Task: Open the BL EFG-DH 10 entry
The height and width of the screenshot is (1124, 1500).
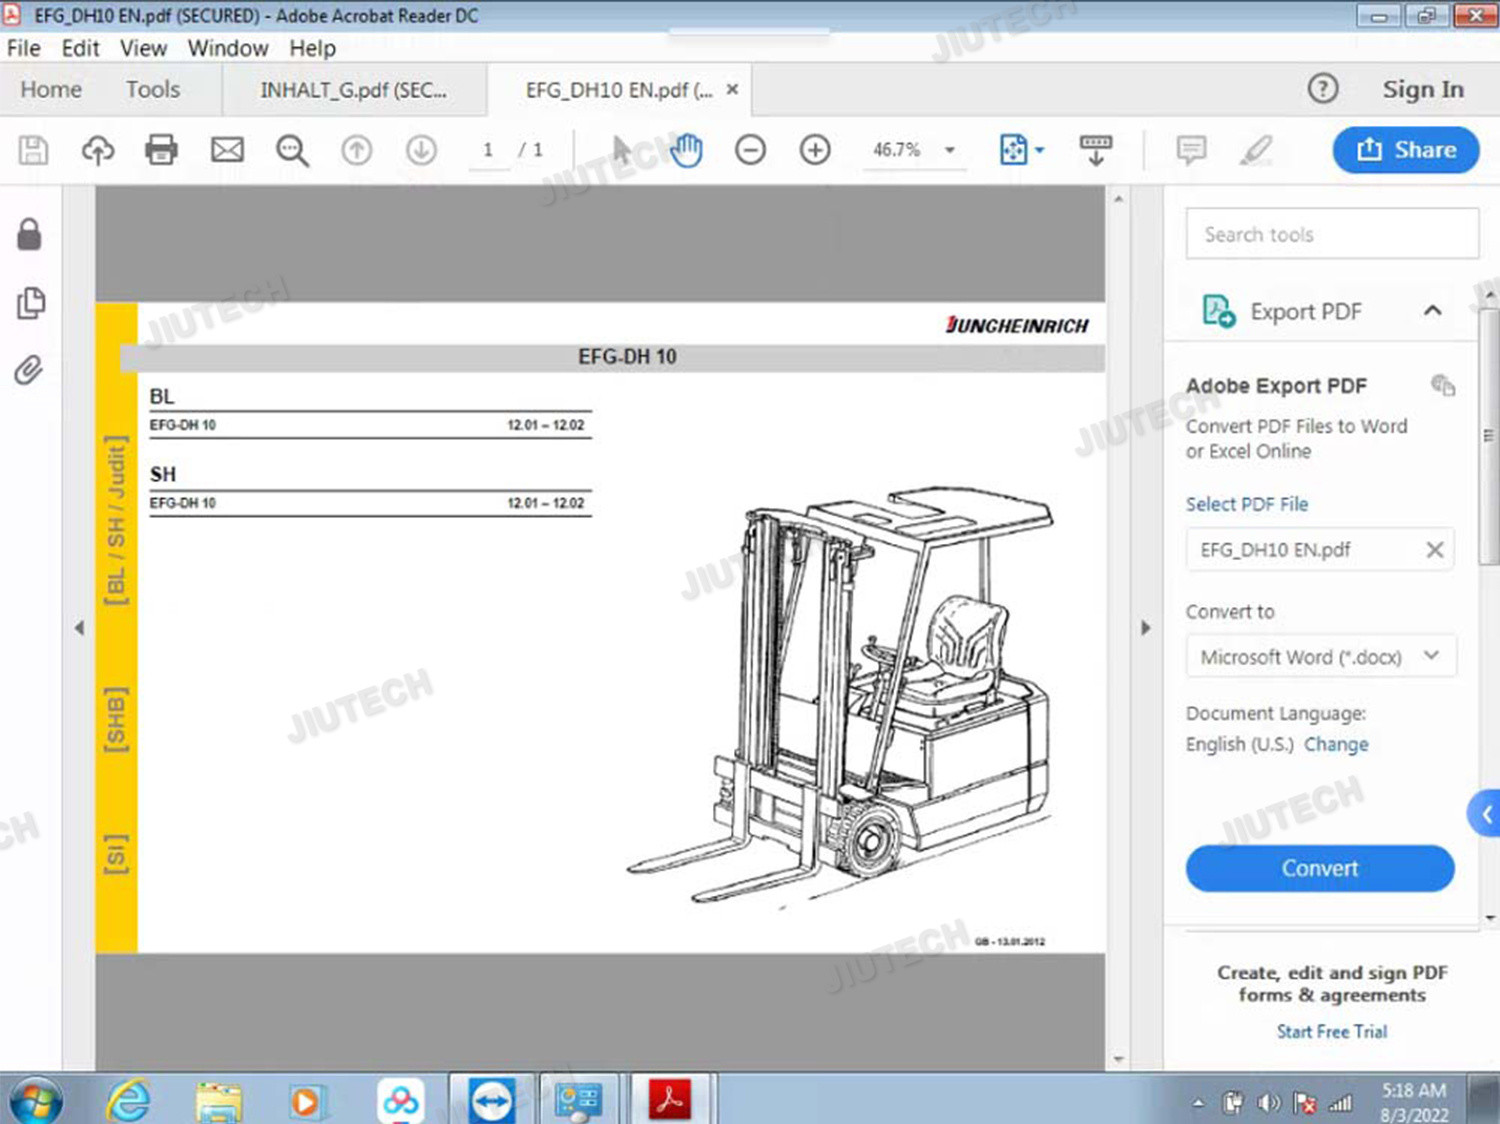Action: tap(370, 425)
